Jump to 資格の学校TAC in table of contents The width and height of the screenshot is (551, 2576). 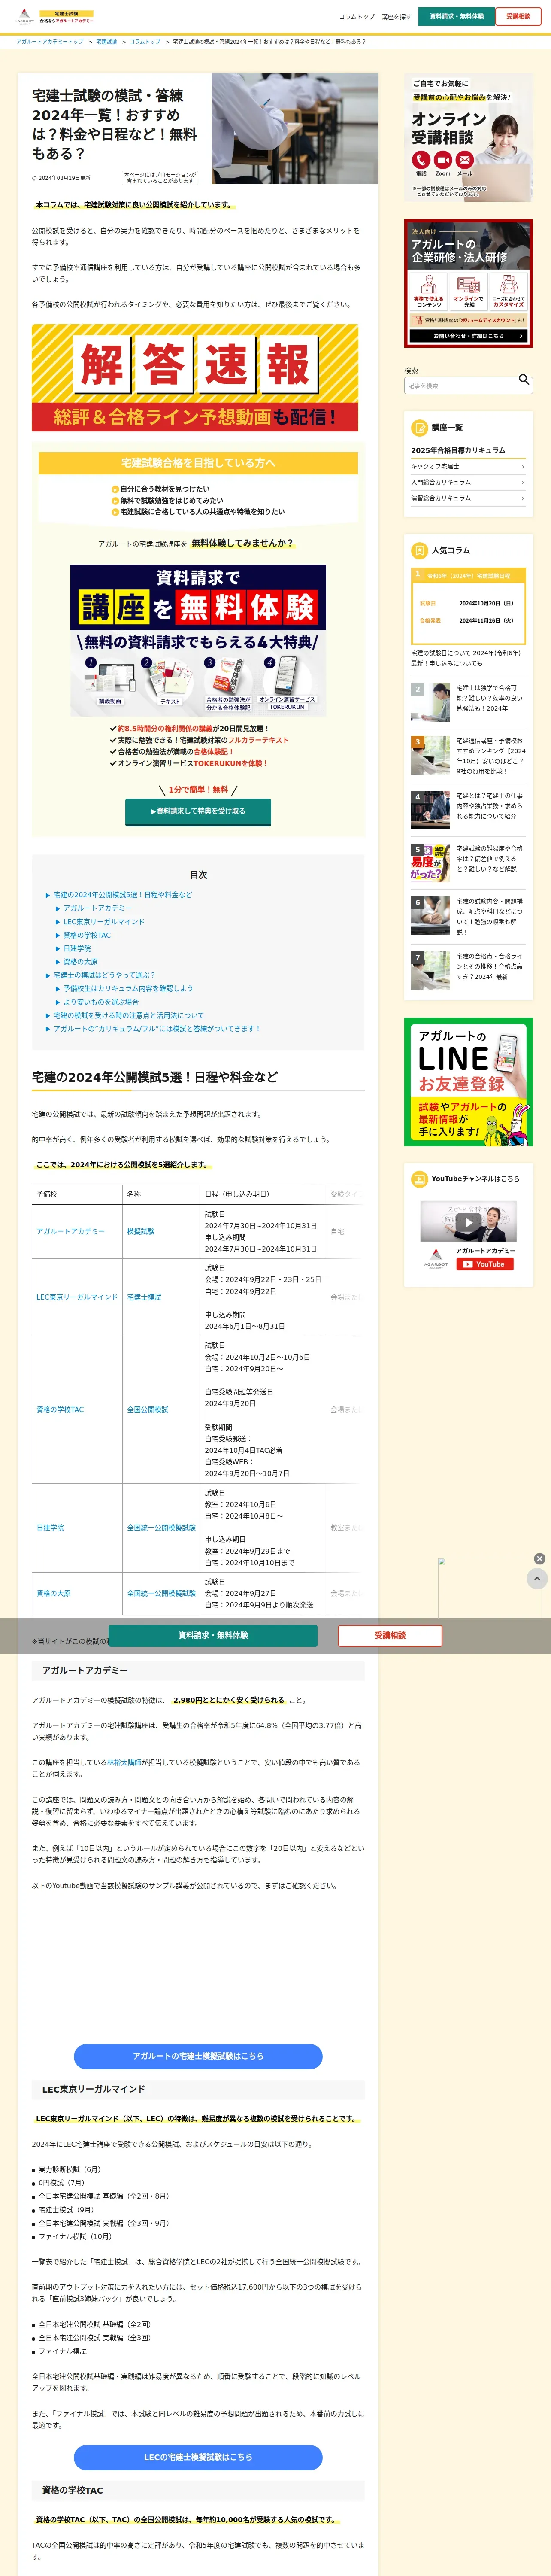87,935
